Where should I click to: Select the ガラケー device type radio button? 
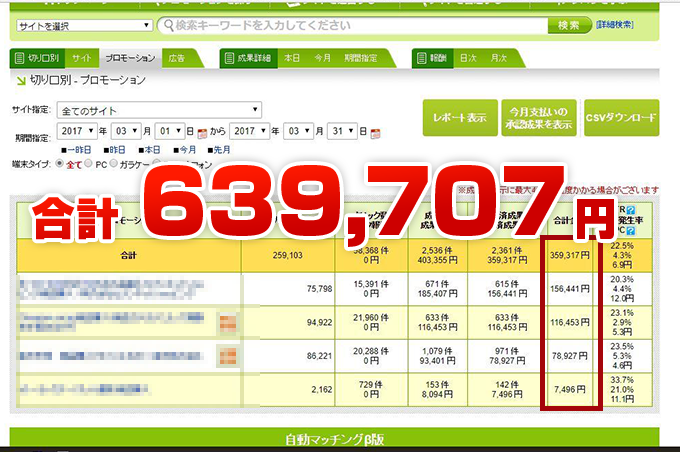115,163
